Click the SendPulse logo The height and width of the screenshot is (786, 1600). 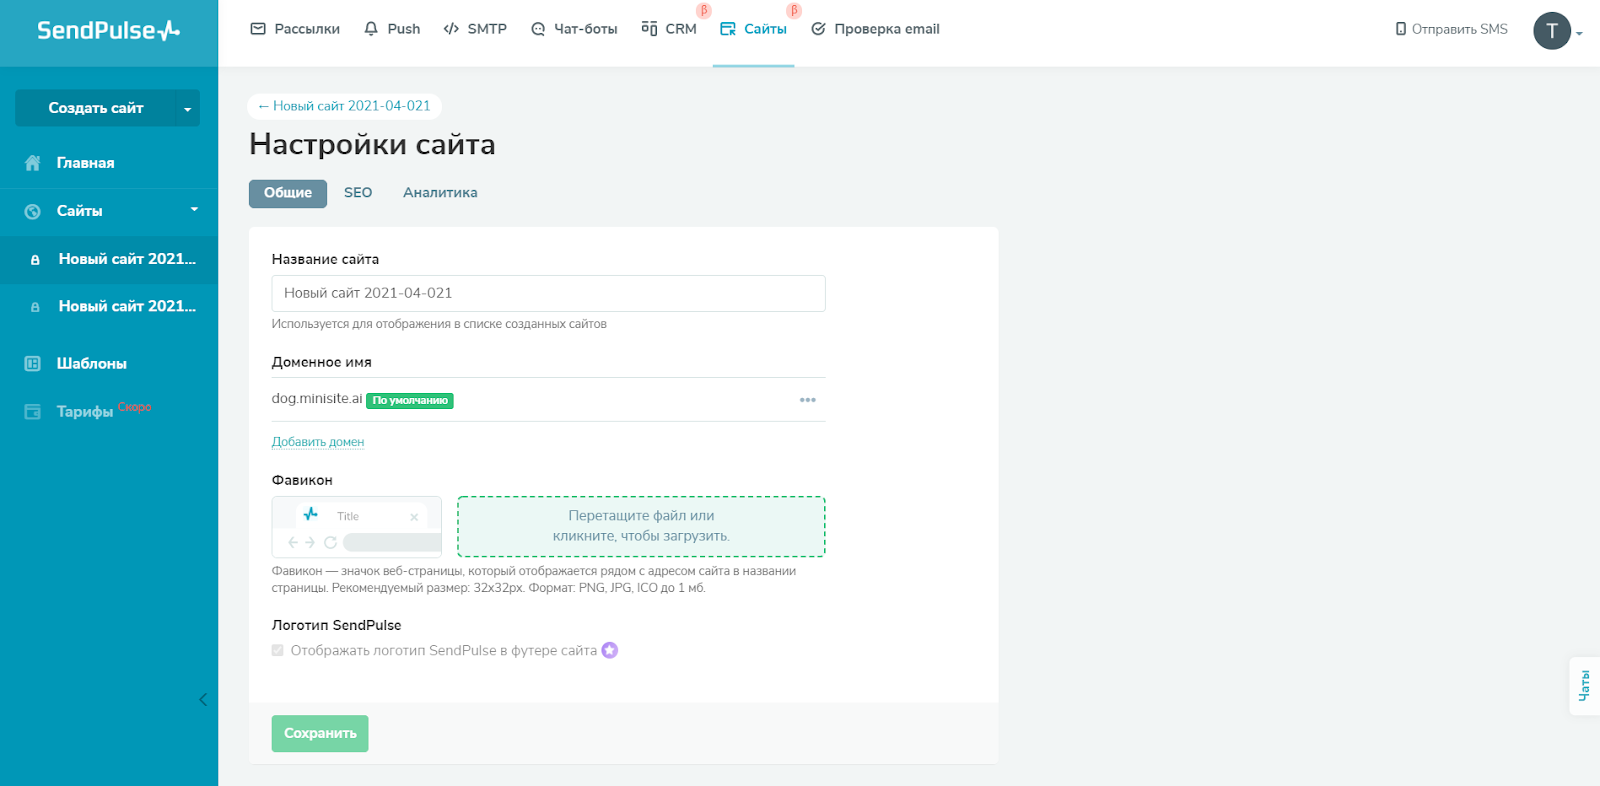[108, 30]
